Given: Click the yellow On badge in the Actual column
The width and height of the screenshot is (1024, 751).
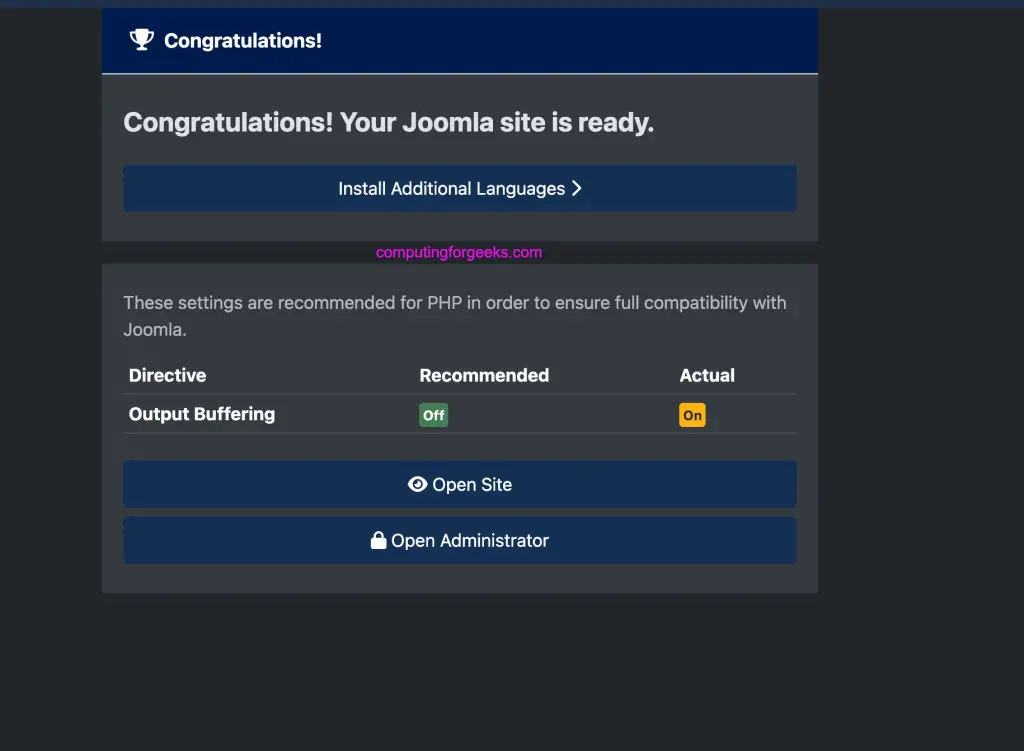Looking at the screenshot, I should (692, 415).
